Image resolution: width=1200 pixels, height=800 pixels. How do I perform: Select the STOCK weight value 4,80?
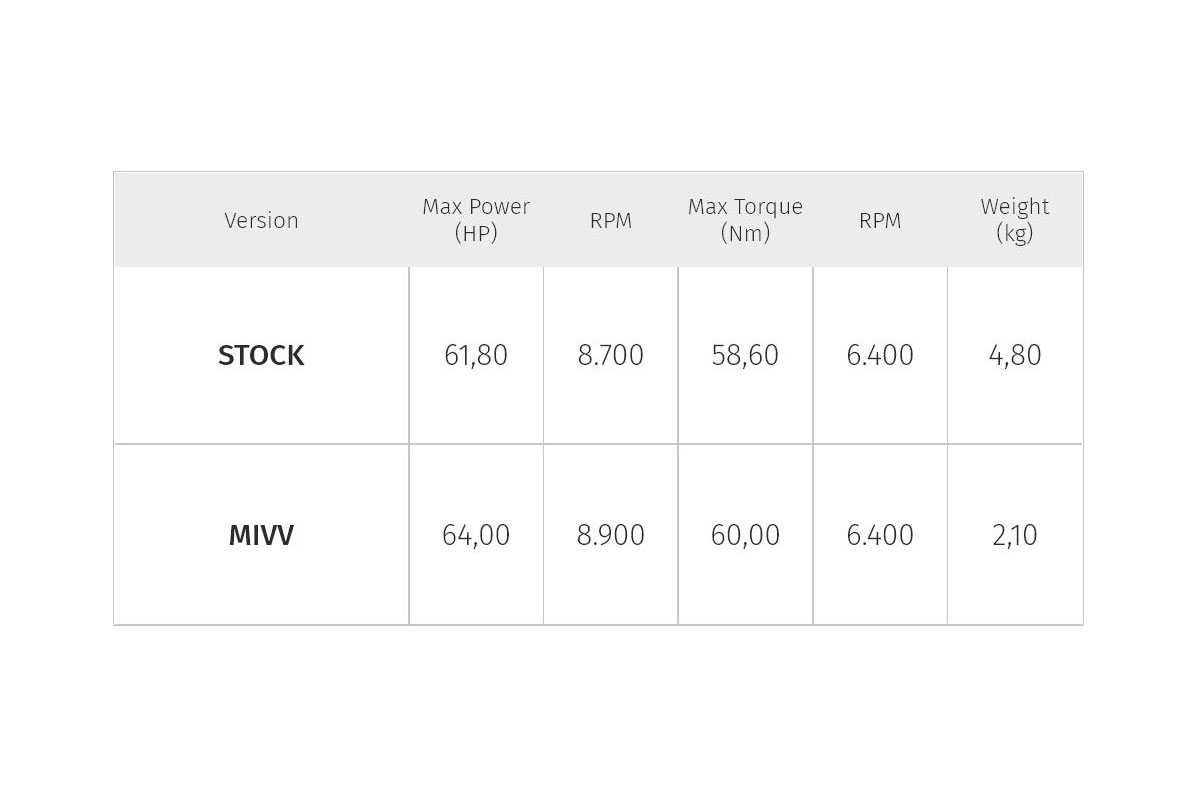[x=1015, y=356]
